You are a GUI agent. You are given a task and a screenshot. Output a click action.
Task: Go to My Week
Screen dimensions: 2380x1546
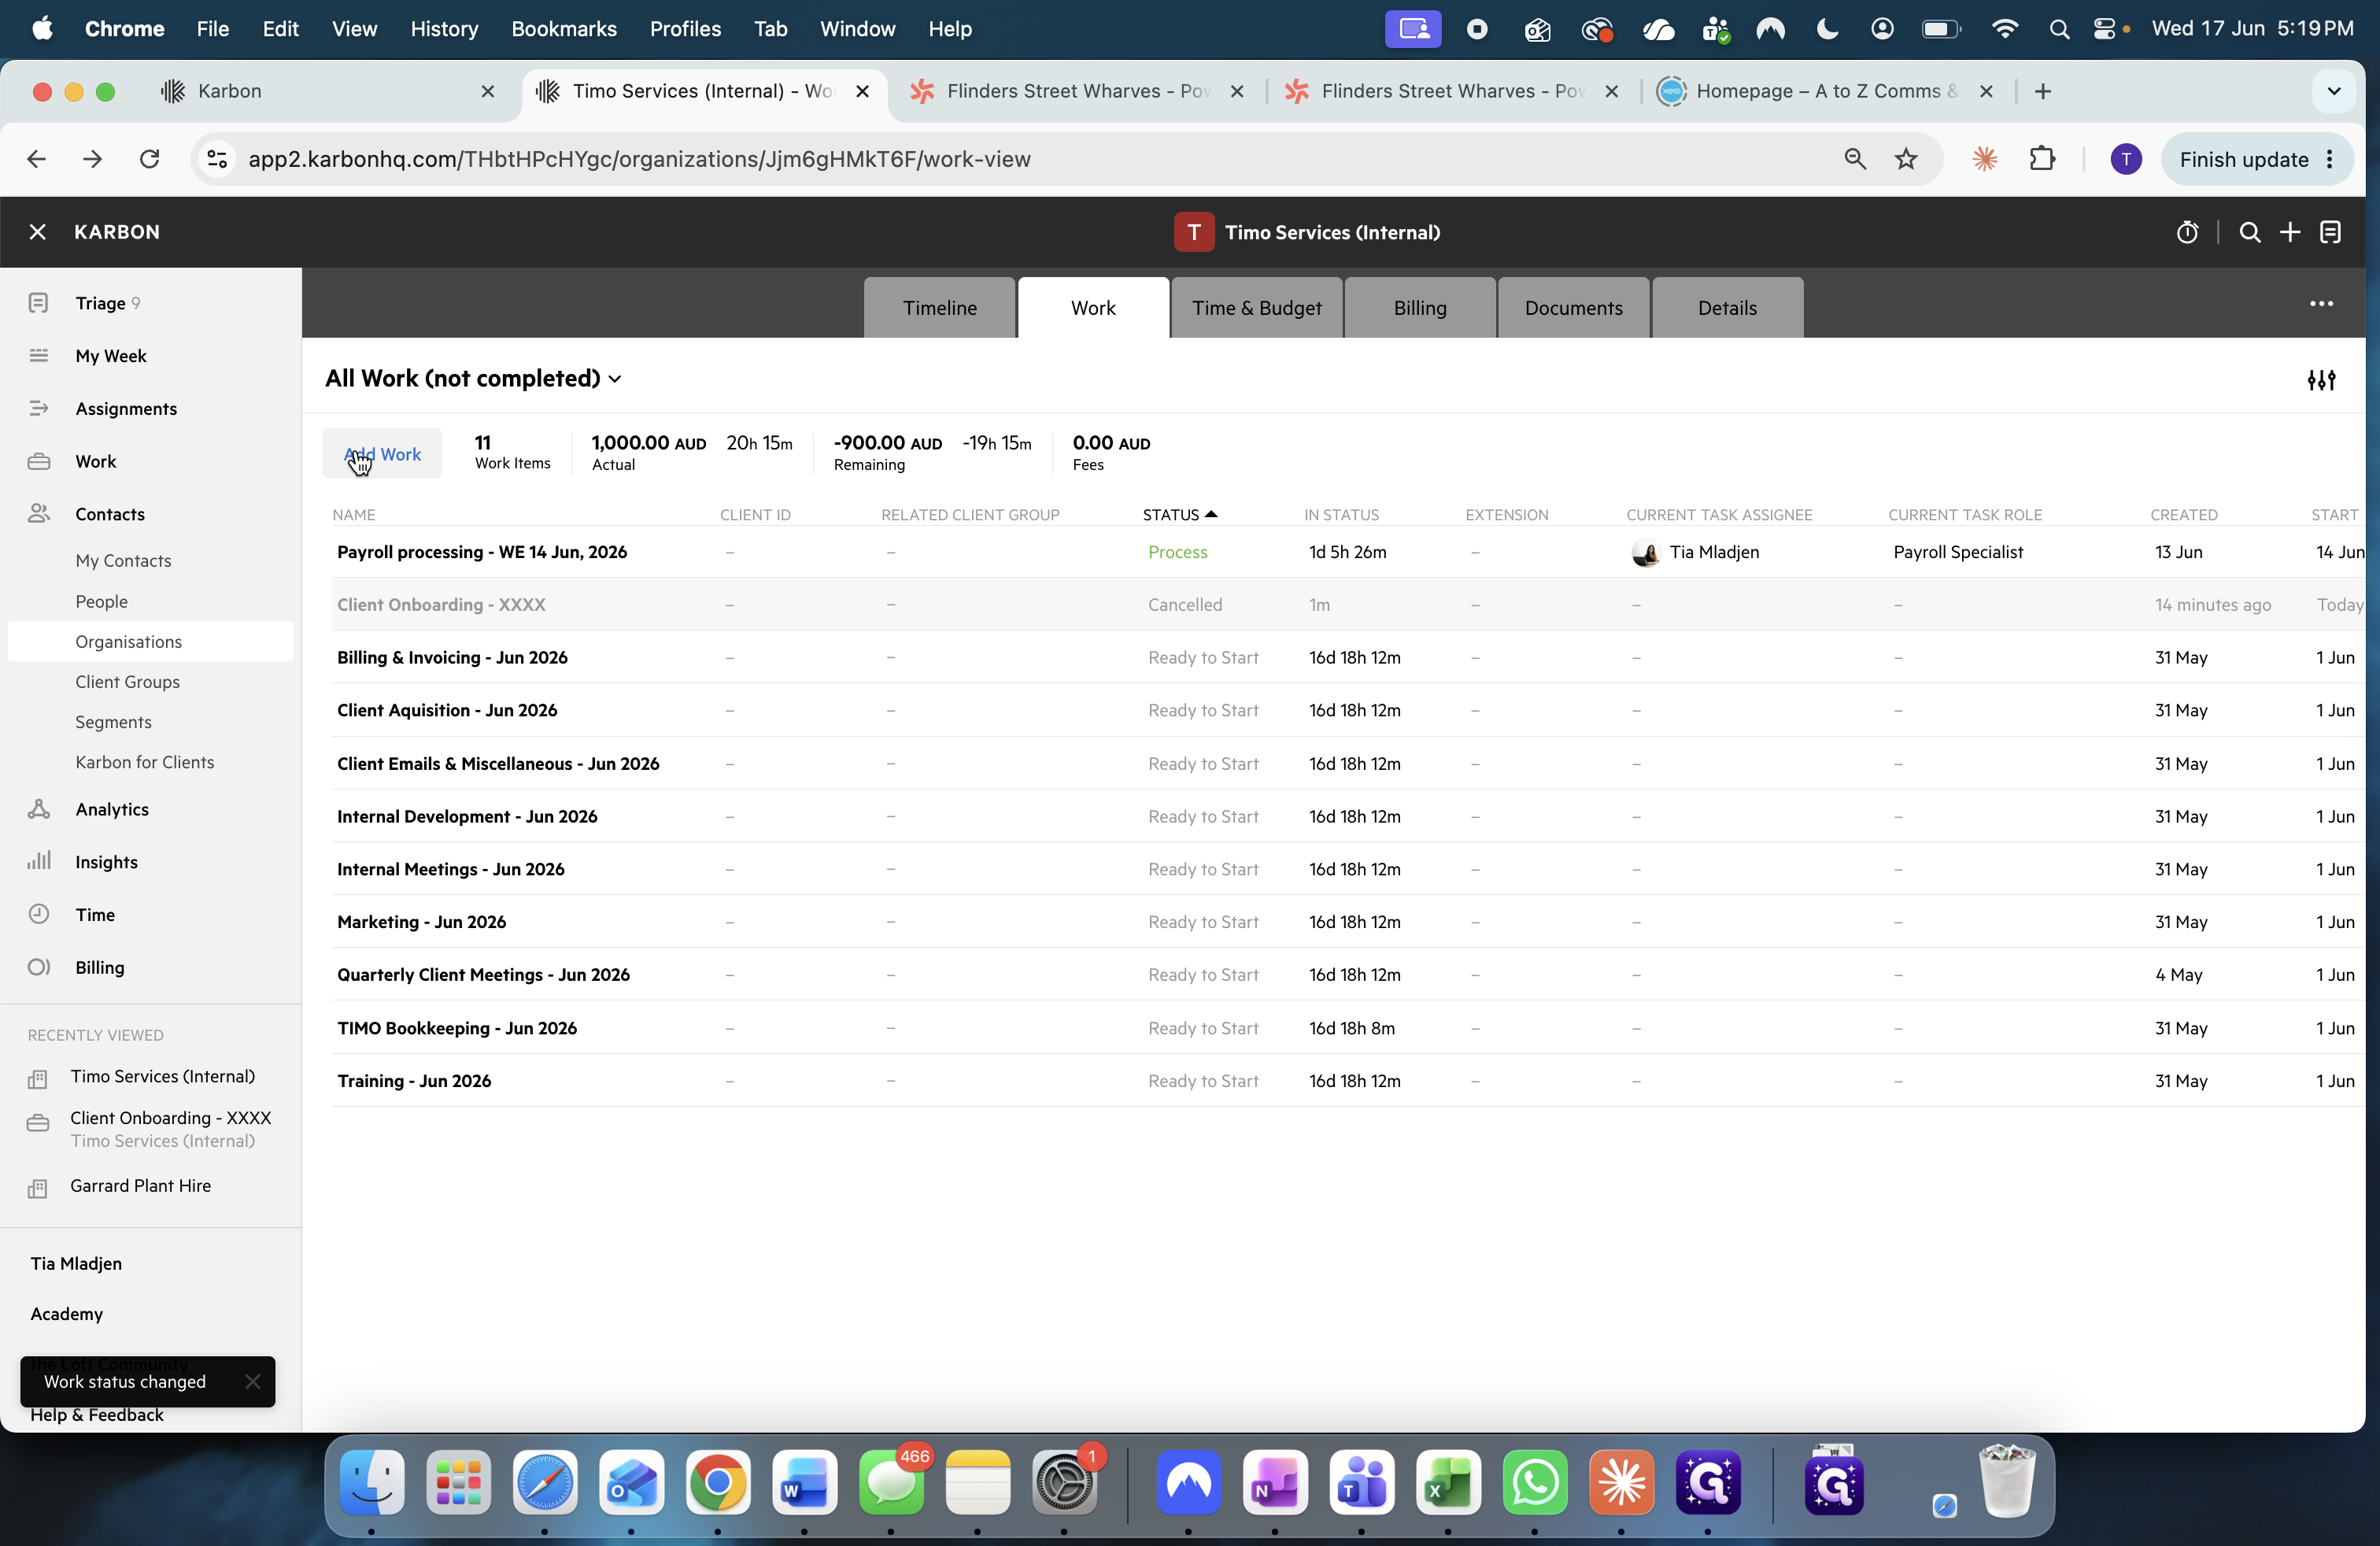(110, 356)
